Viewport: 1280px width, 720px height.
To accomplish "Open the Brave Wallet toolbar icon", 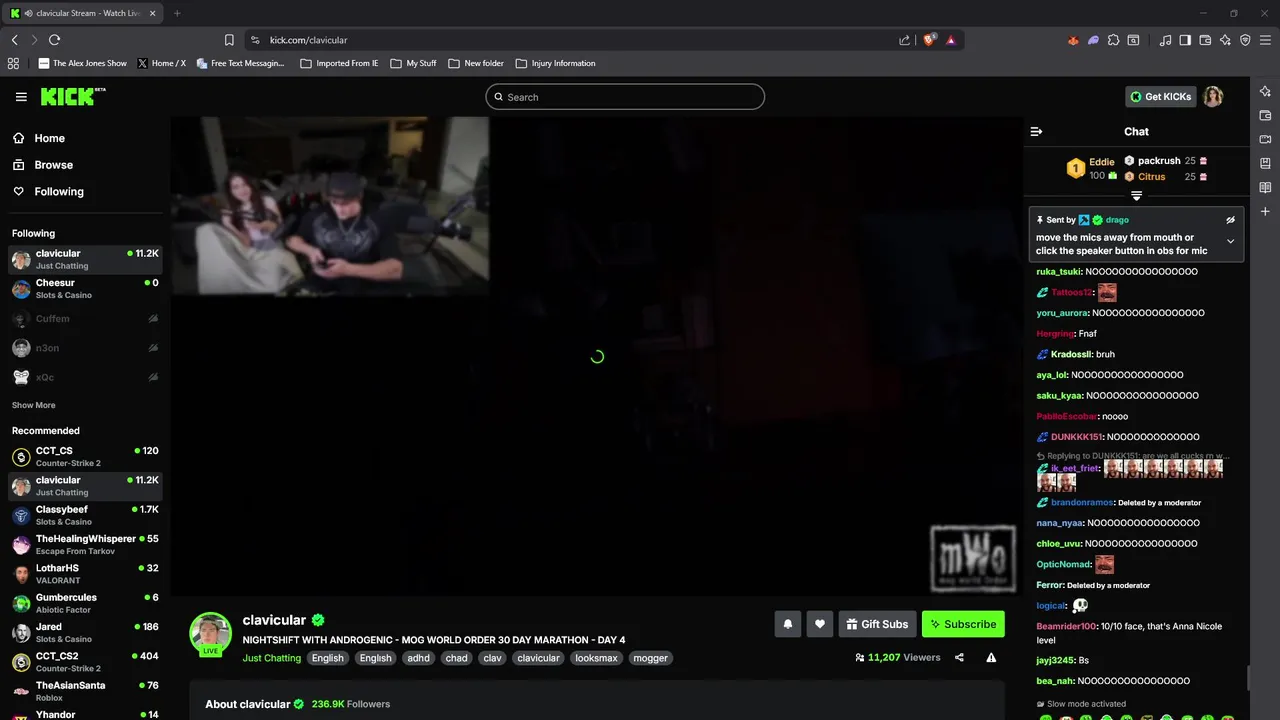I will [x=1205, y=40].
